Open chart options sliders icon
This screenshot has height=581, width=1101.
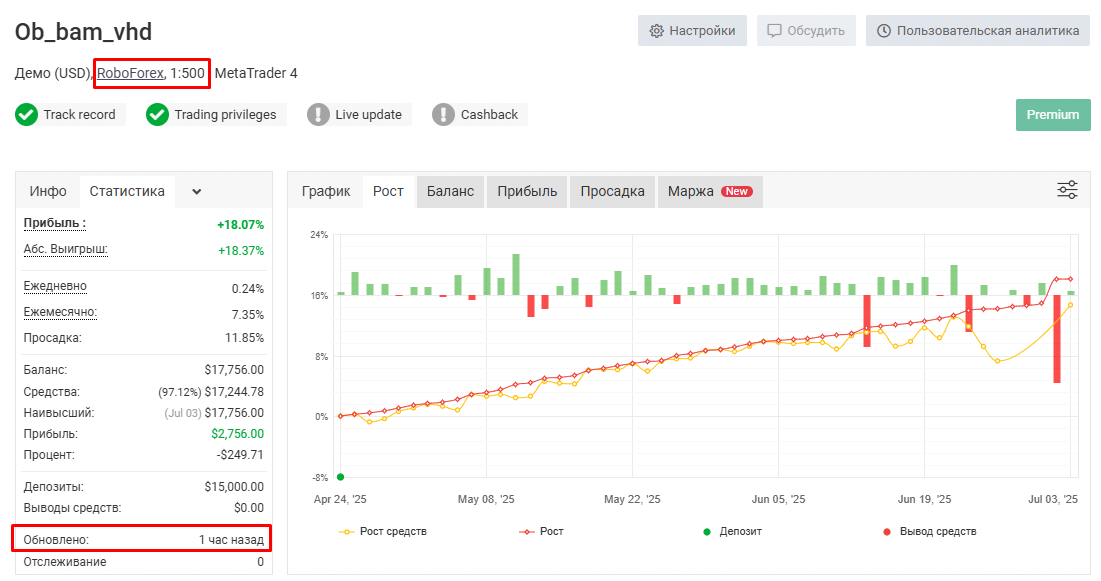coord(1067,190)
